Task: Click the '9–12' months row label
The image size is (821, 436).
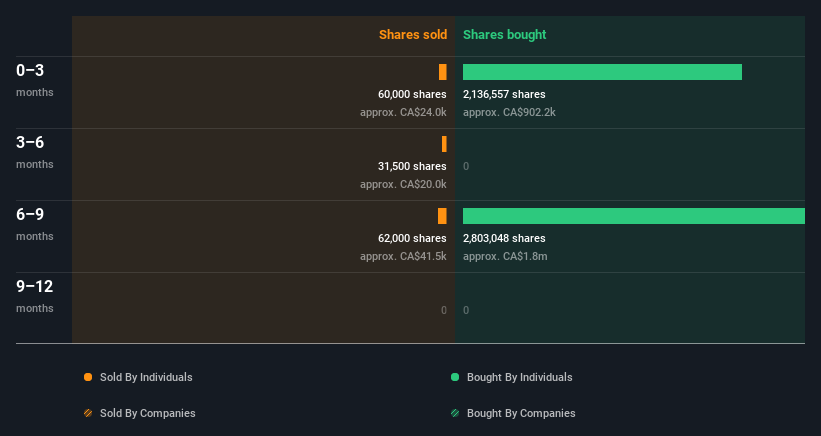Action: (x=35, y=286)
